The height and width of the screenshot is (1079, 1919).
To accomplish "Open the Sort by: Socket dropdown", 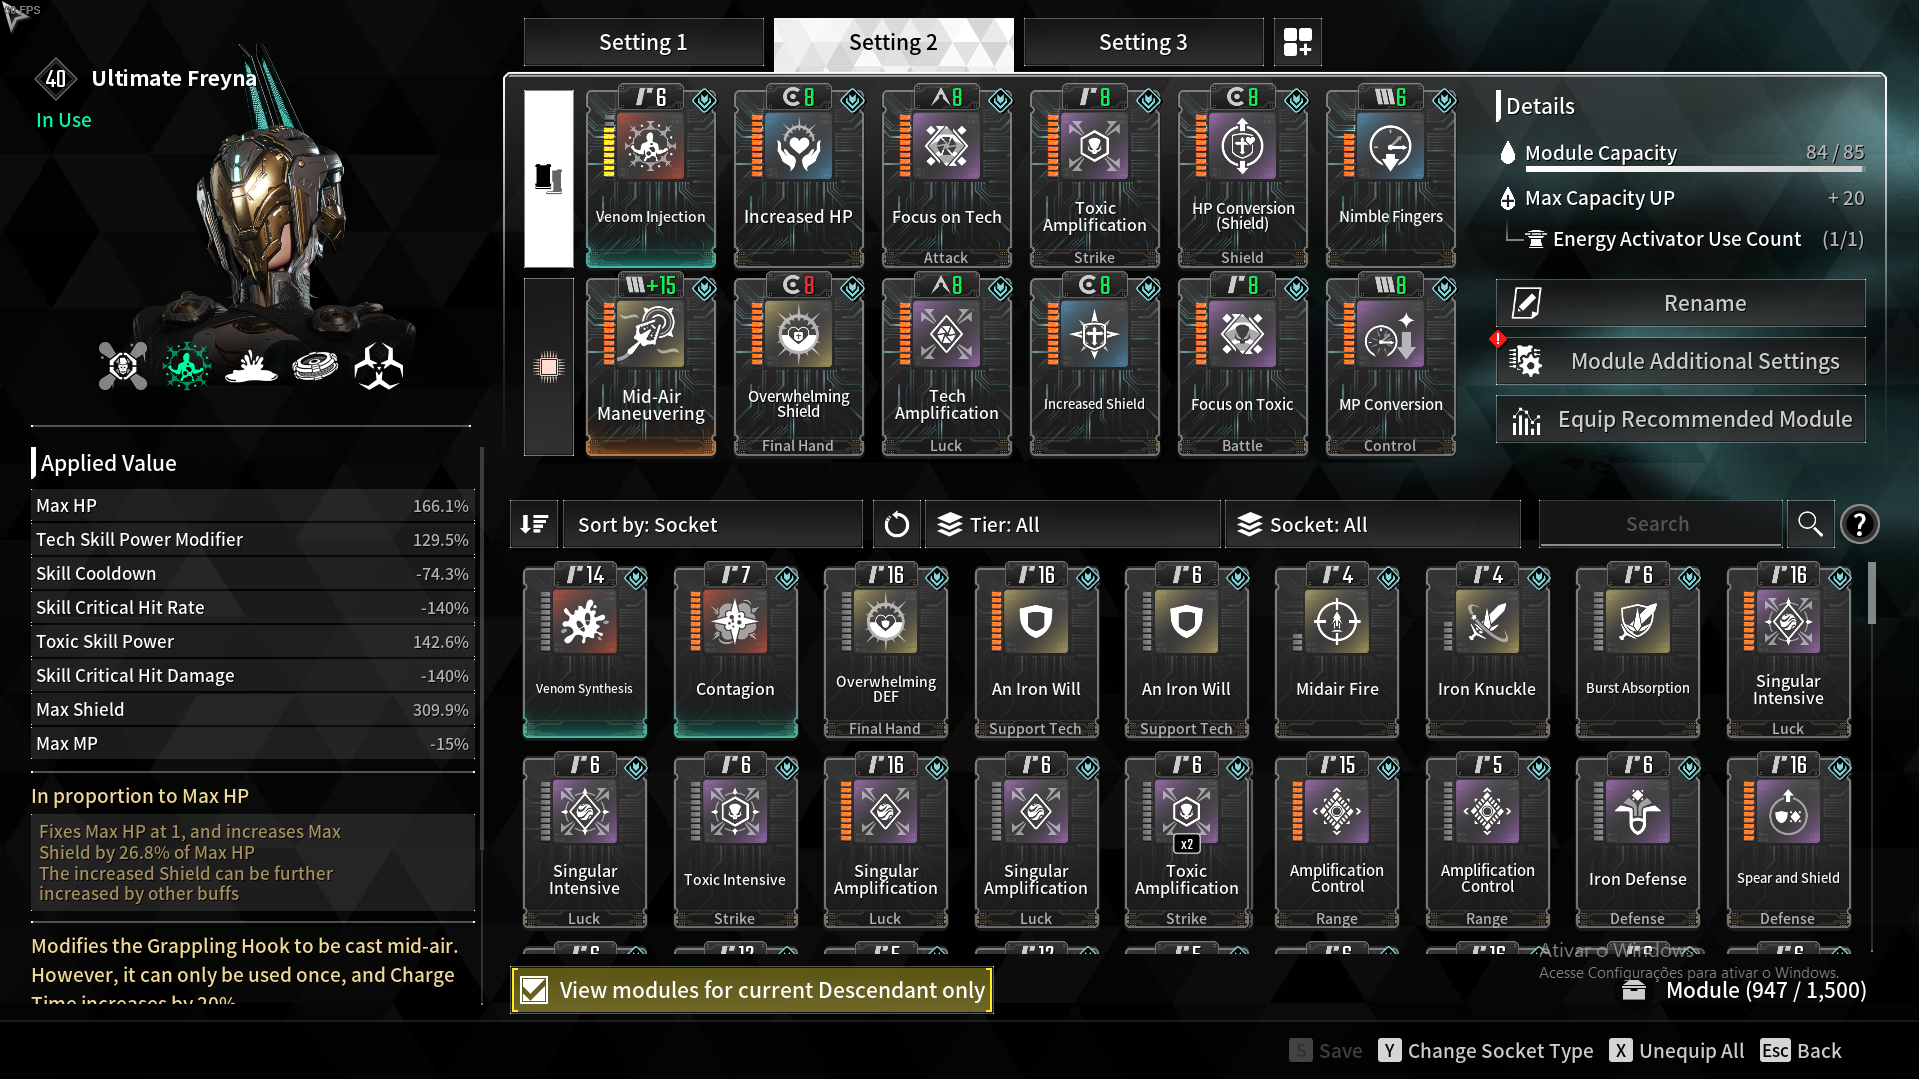I will (x=712, y=524).
